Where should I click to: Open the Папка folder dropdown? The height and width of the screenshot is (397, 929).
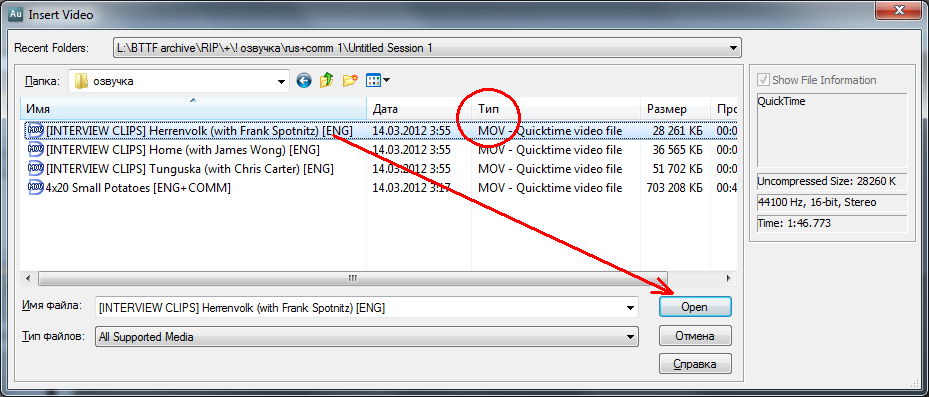pos(281,82)
